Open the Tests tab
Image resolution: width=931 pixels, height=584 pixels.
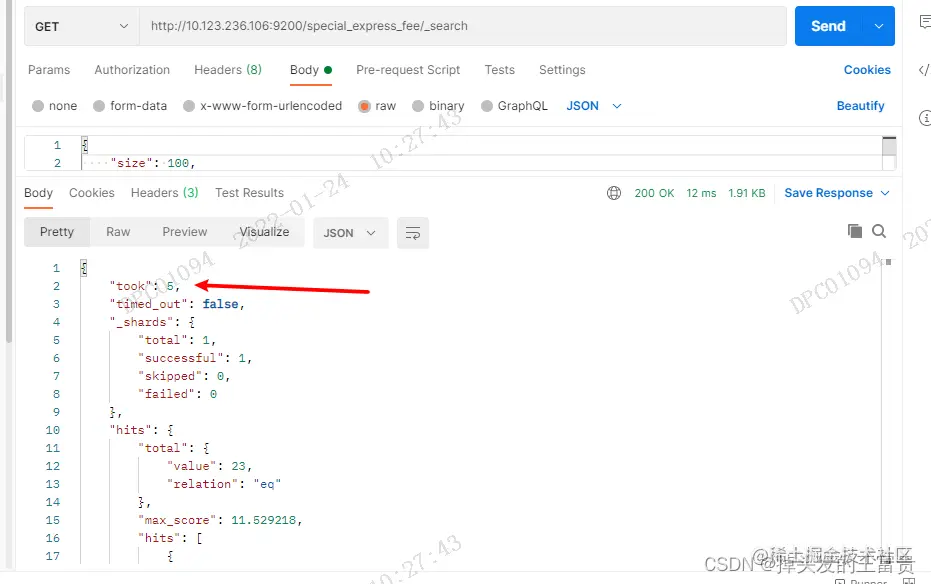coord(499,69)
